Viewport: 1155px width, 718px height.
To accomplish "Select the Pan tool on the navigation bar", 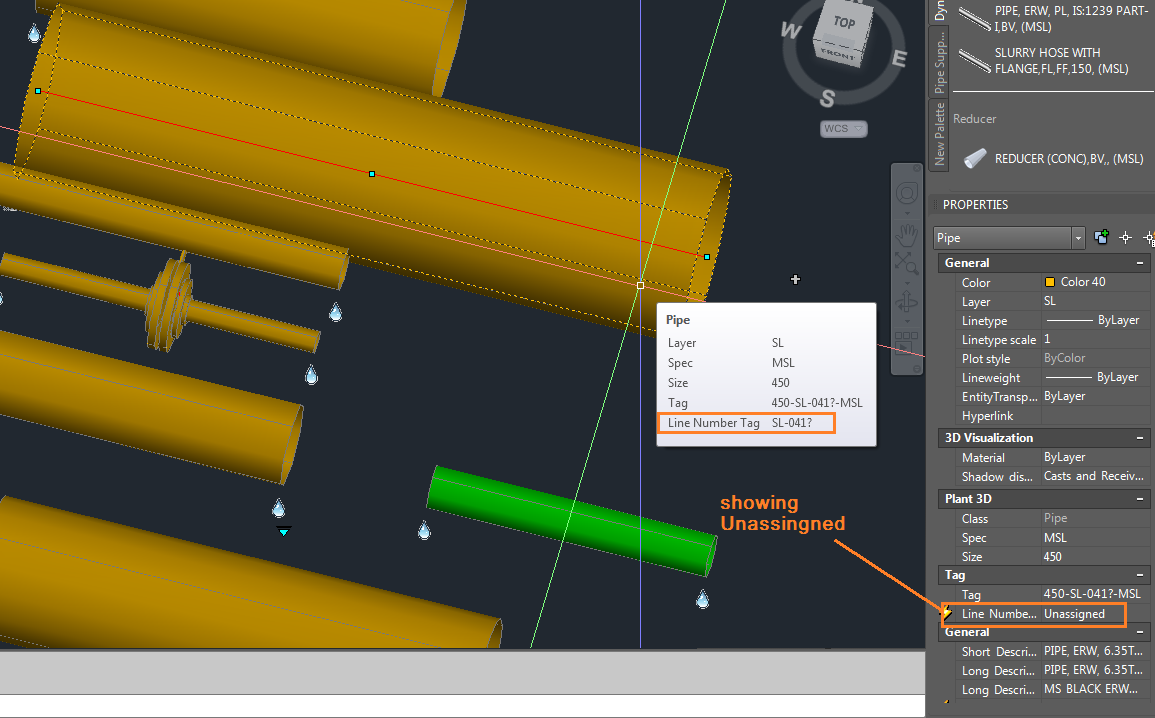I will [907, 235].
